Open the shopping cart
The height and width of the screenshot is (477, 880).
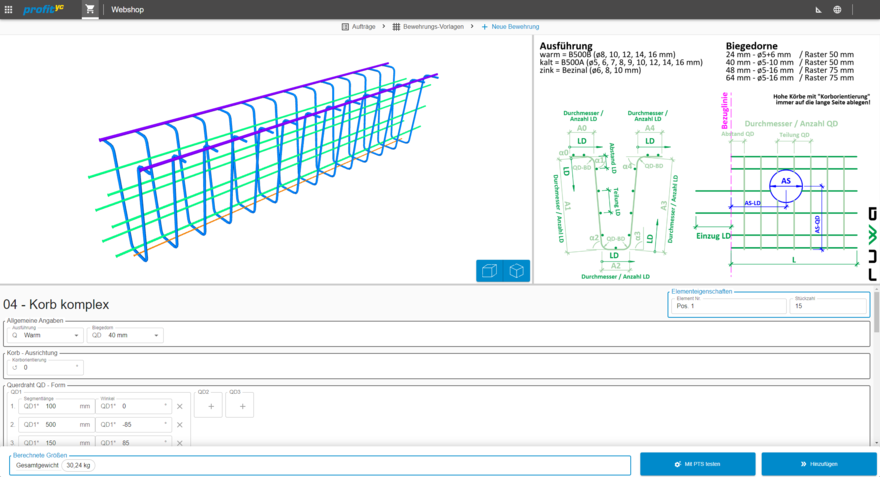click(90, 9)
